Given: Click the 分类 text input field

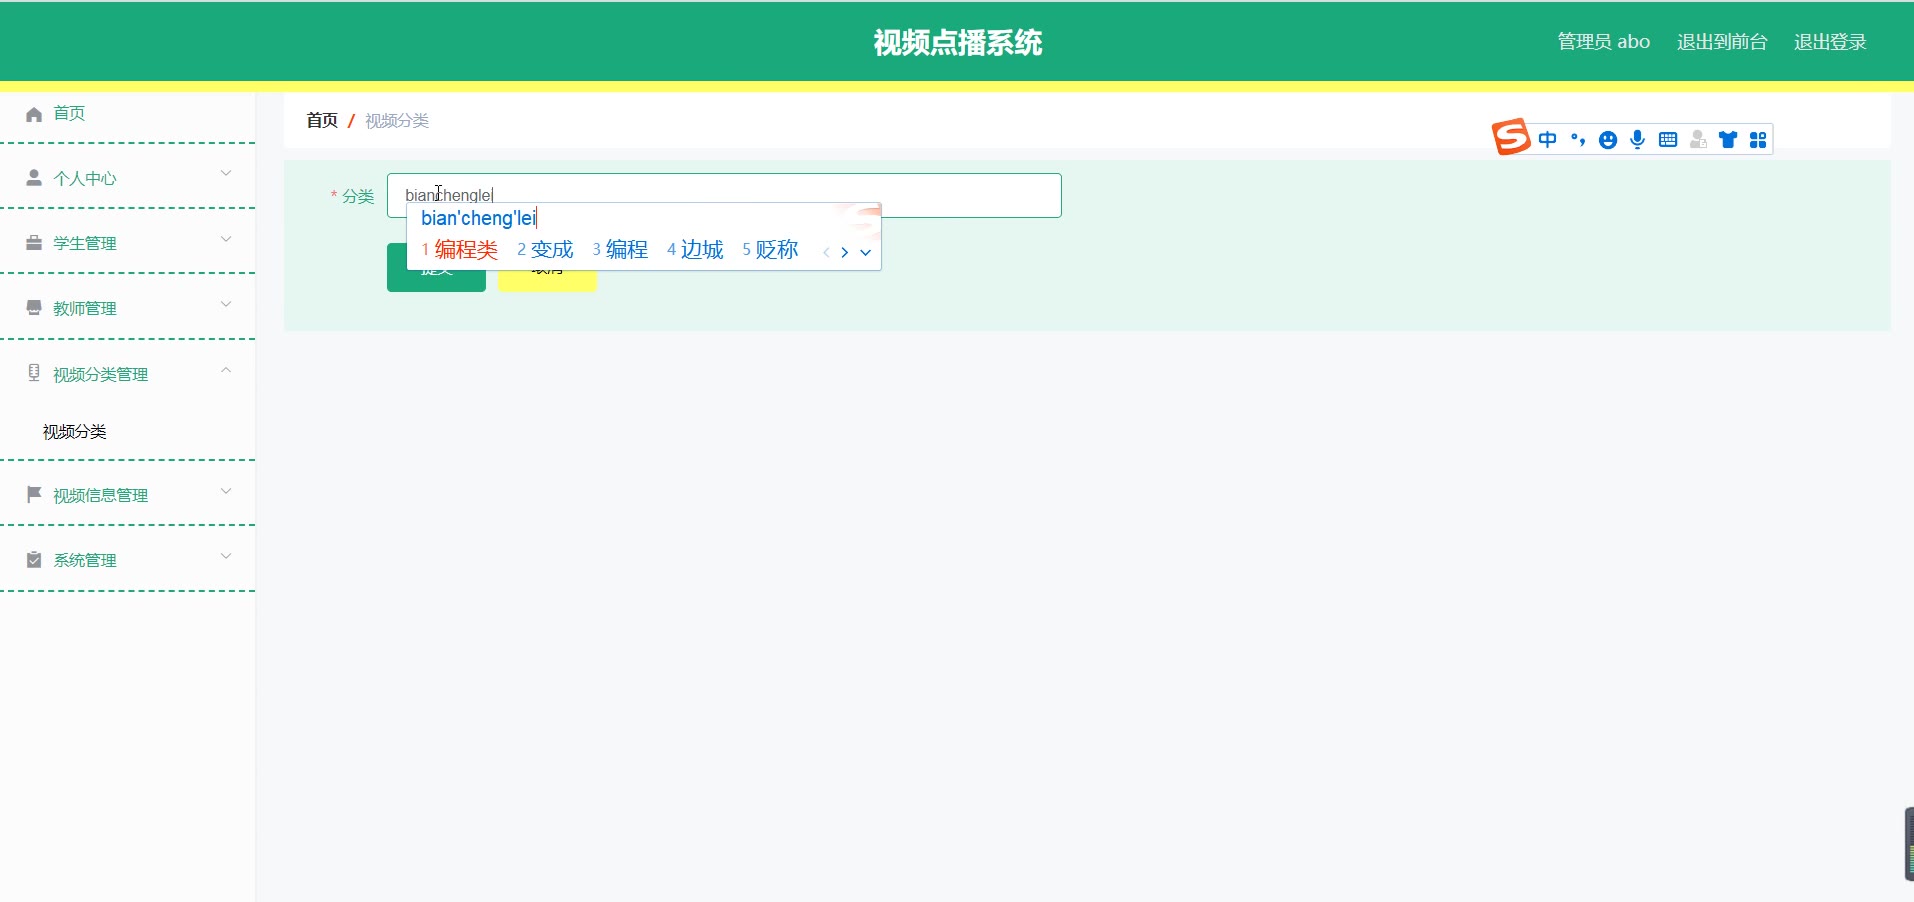Looking at the screenshot, I should pos(724,195).
